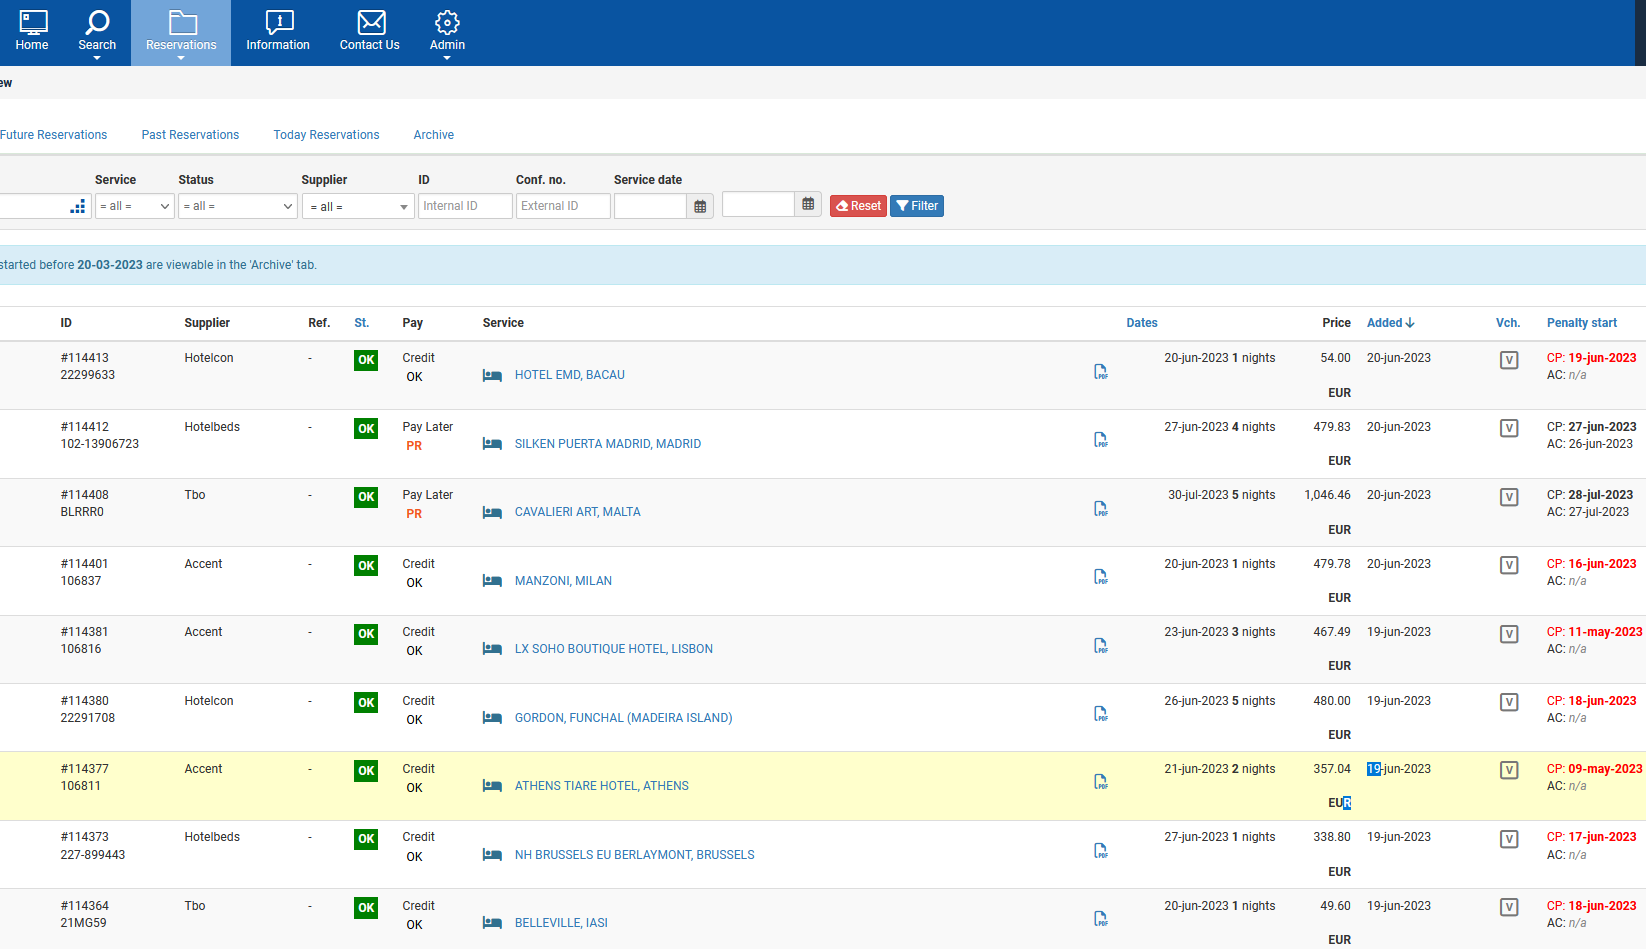Click the blue Filter button
The width and height of the screenshot is (1646, 949).
[x=917, y=206]
